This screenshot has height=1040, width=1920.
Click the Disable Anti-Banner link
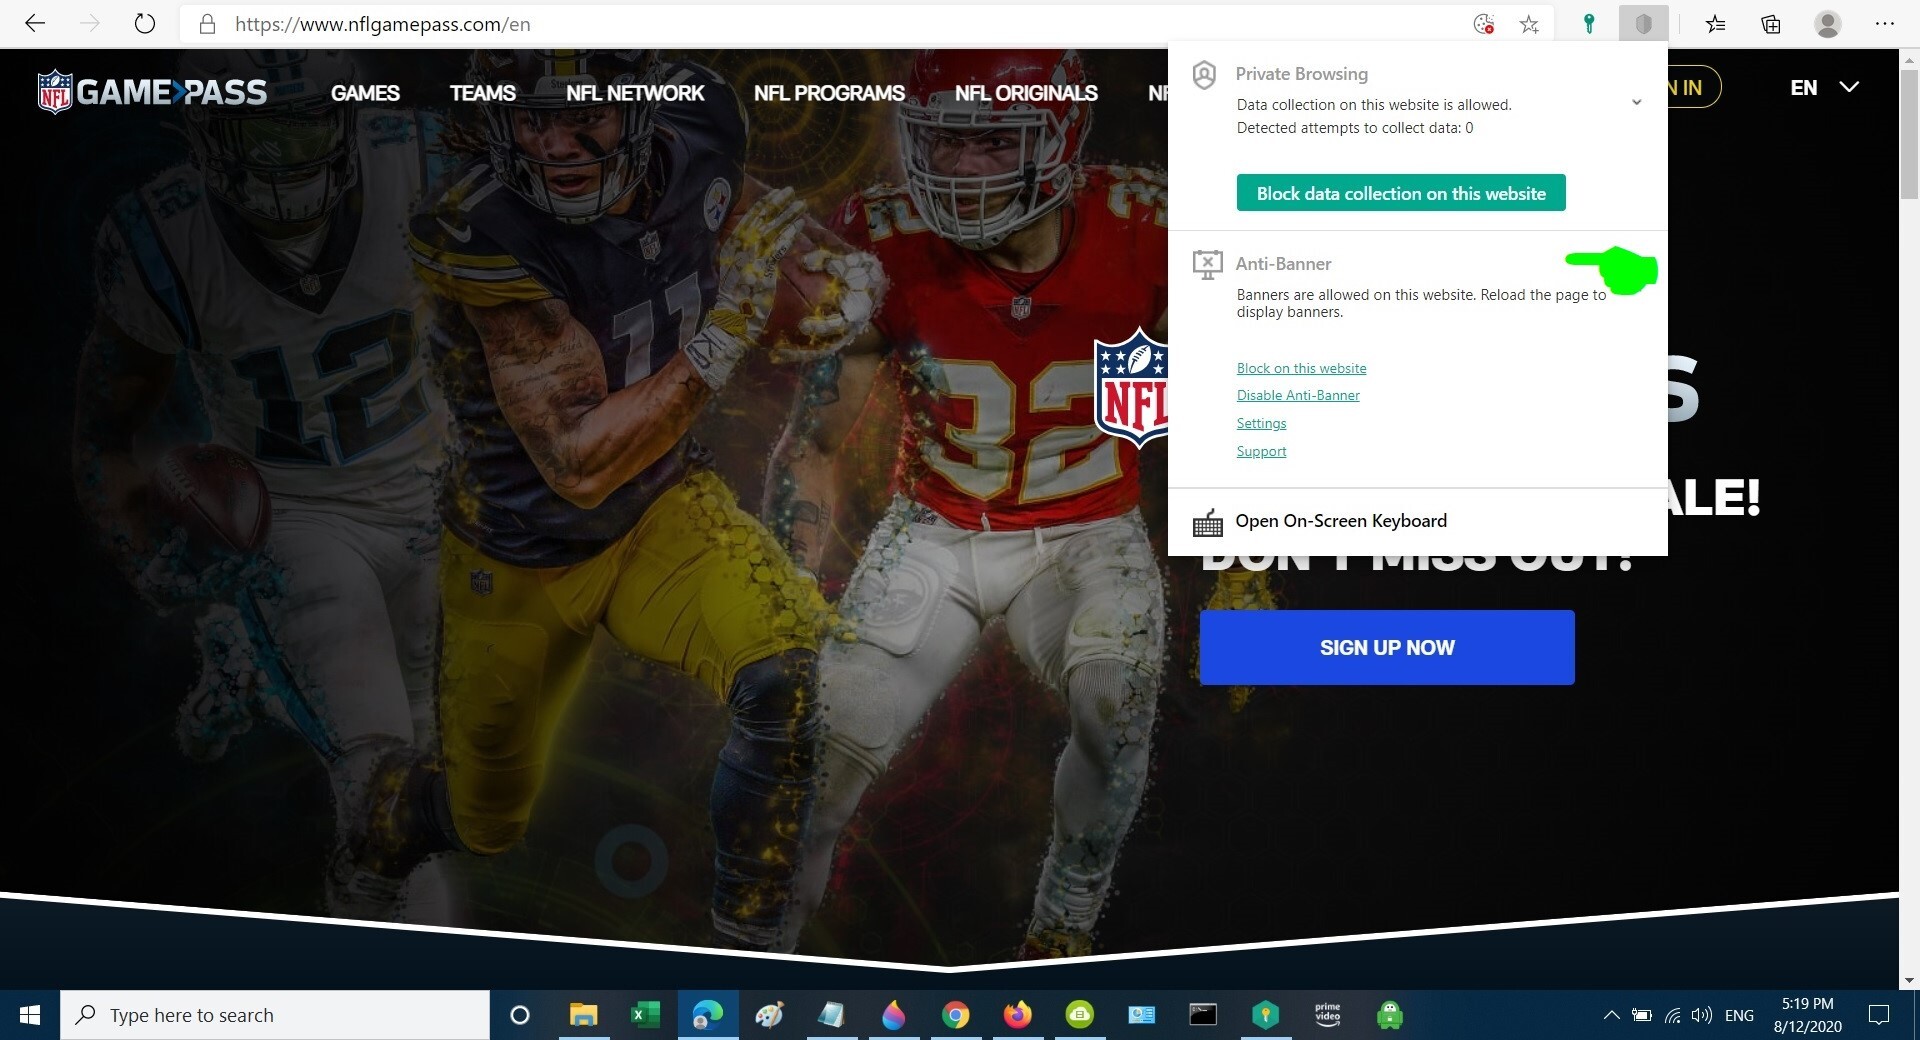click(x=1298, y=395)
